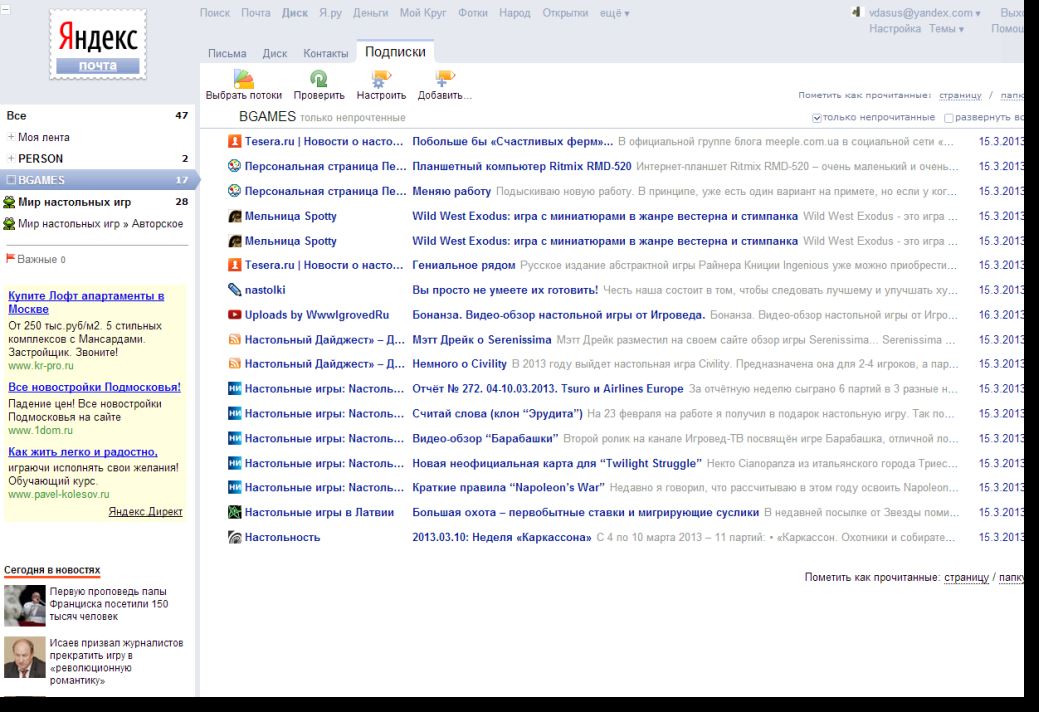1039x712 pixels.
Task: Click icon of «Мир настольных игр » Авторское»
Action: tap(9, 224)
